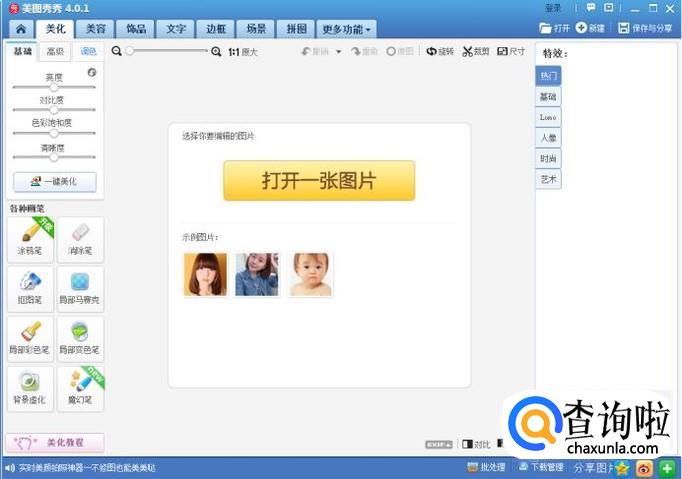Switch to the 美容 beauty tab
This screenshot has height=479, width=682.
pyautogui.click(x=95, y=29)
